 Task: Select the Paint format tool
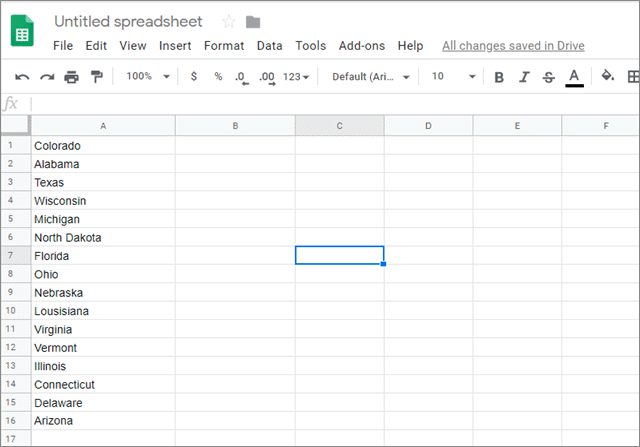point(96,77)
